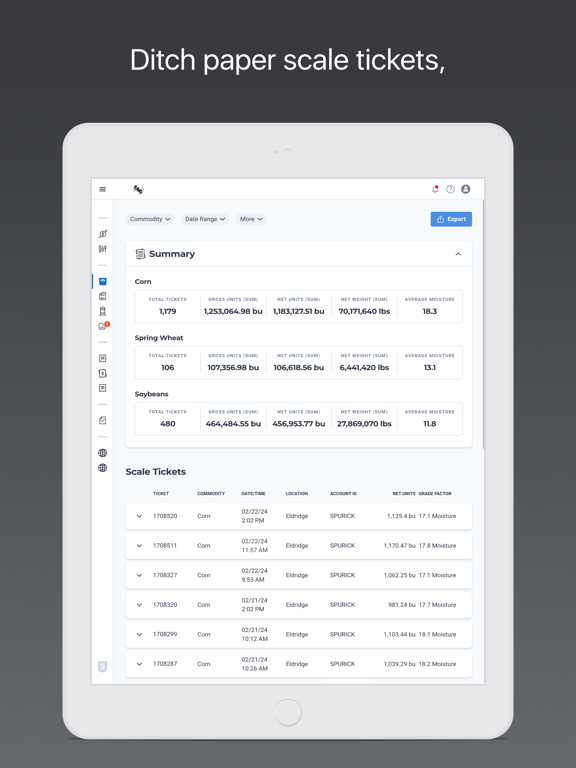Image resolution: width=576 pixels, height=768 pixels.
Task: Click the TICKET column header
Action: tap(161, 494)
